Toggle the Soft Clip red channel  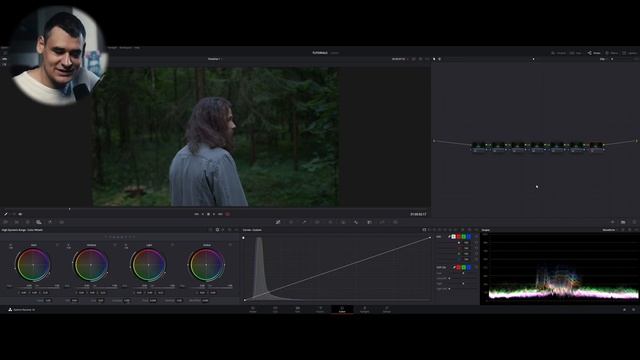[x=458, y=267]
